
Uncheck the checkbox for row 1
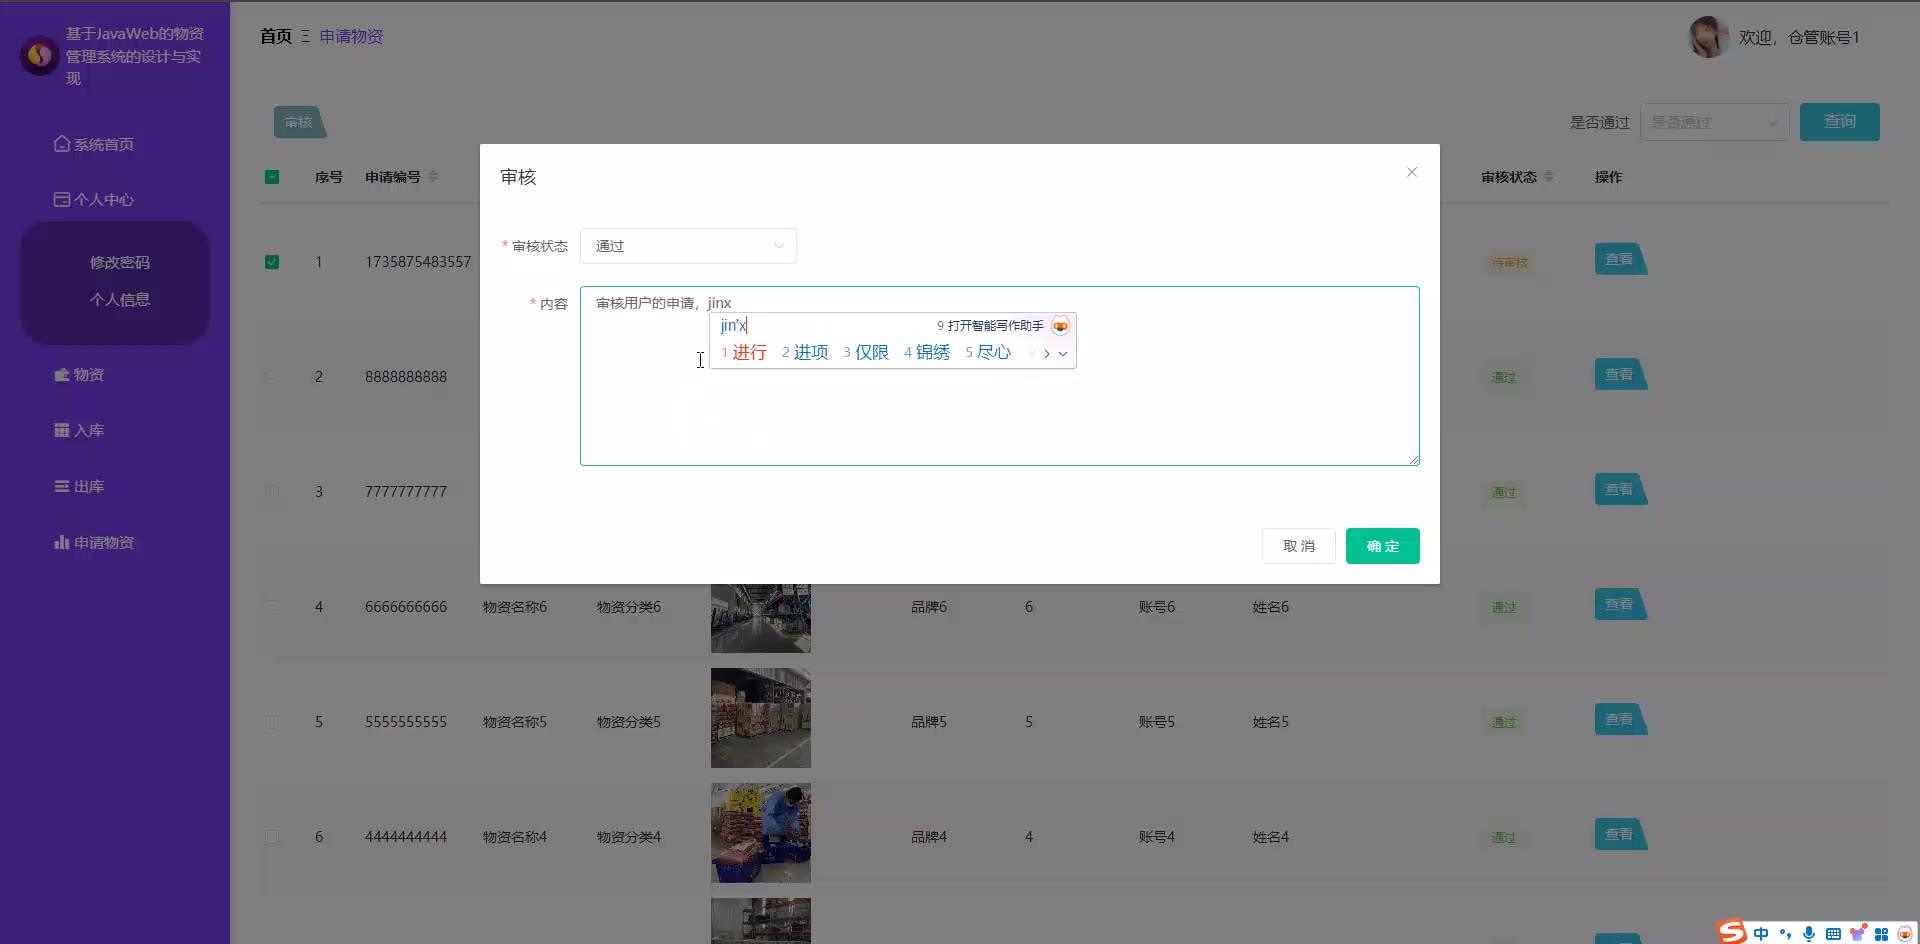272,262
